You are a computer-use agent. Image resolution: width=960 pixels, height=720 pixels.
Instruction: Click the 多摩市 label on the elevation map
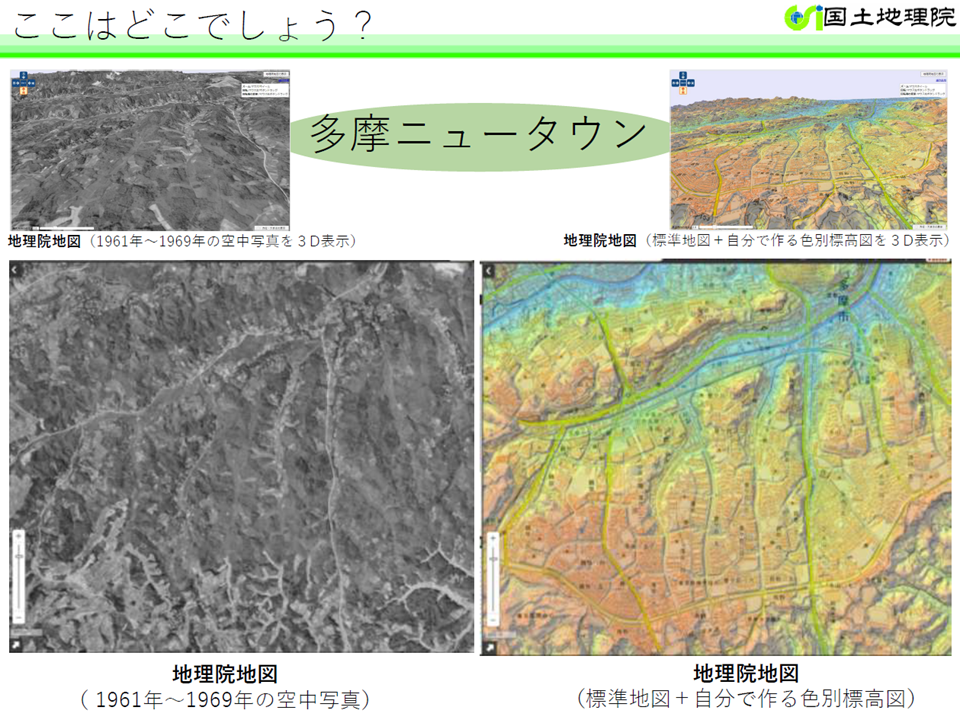tap(844, 301)
